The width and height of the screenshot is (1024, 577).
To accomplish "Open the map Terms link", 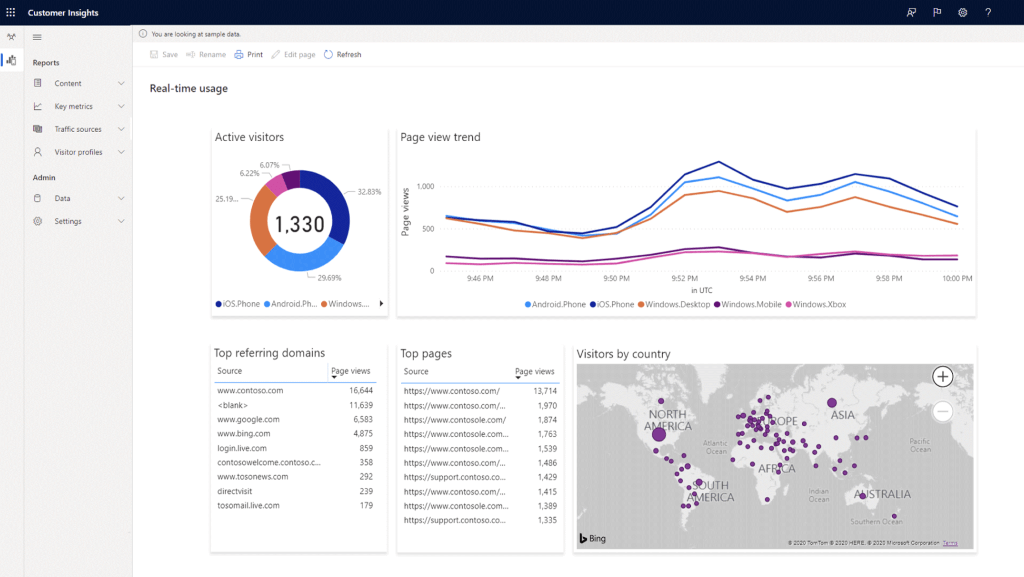I will [x=950, y=543].
